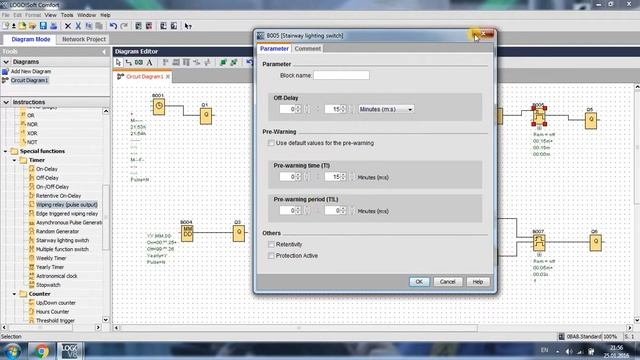Click the Delete black X toolbar icon
Viewport: 640px width, 360px height.
click(x=68, y=26)
